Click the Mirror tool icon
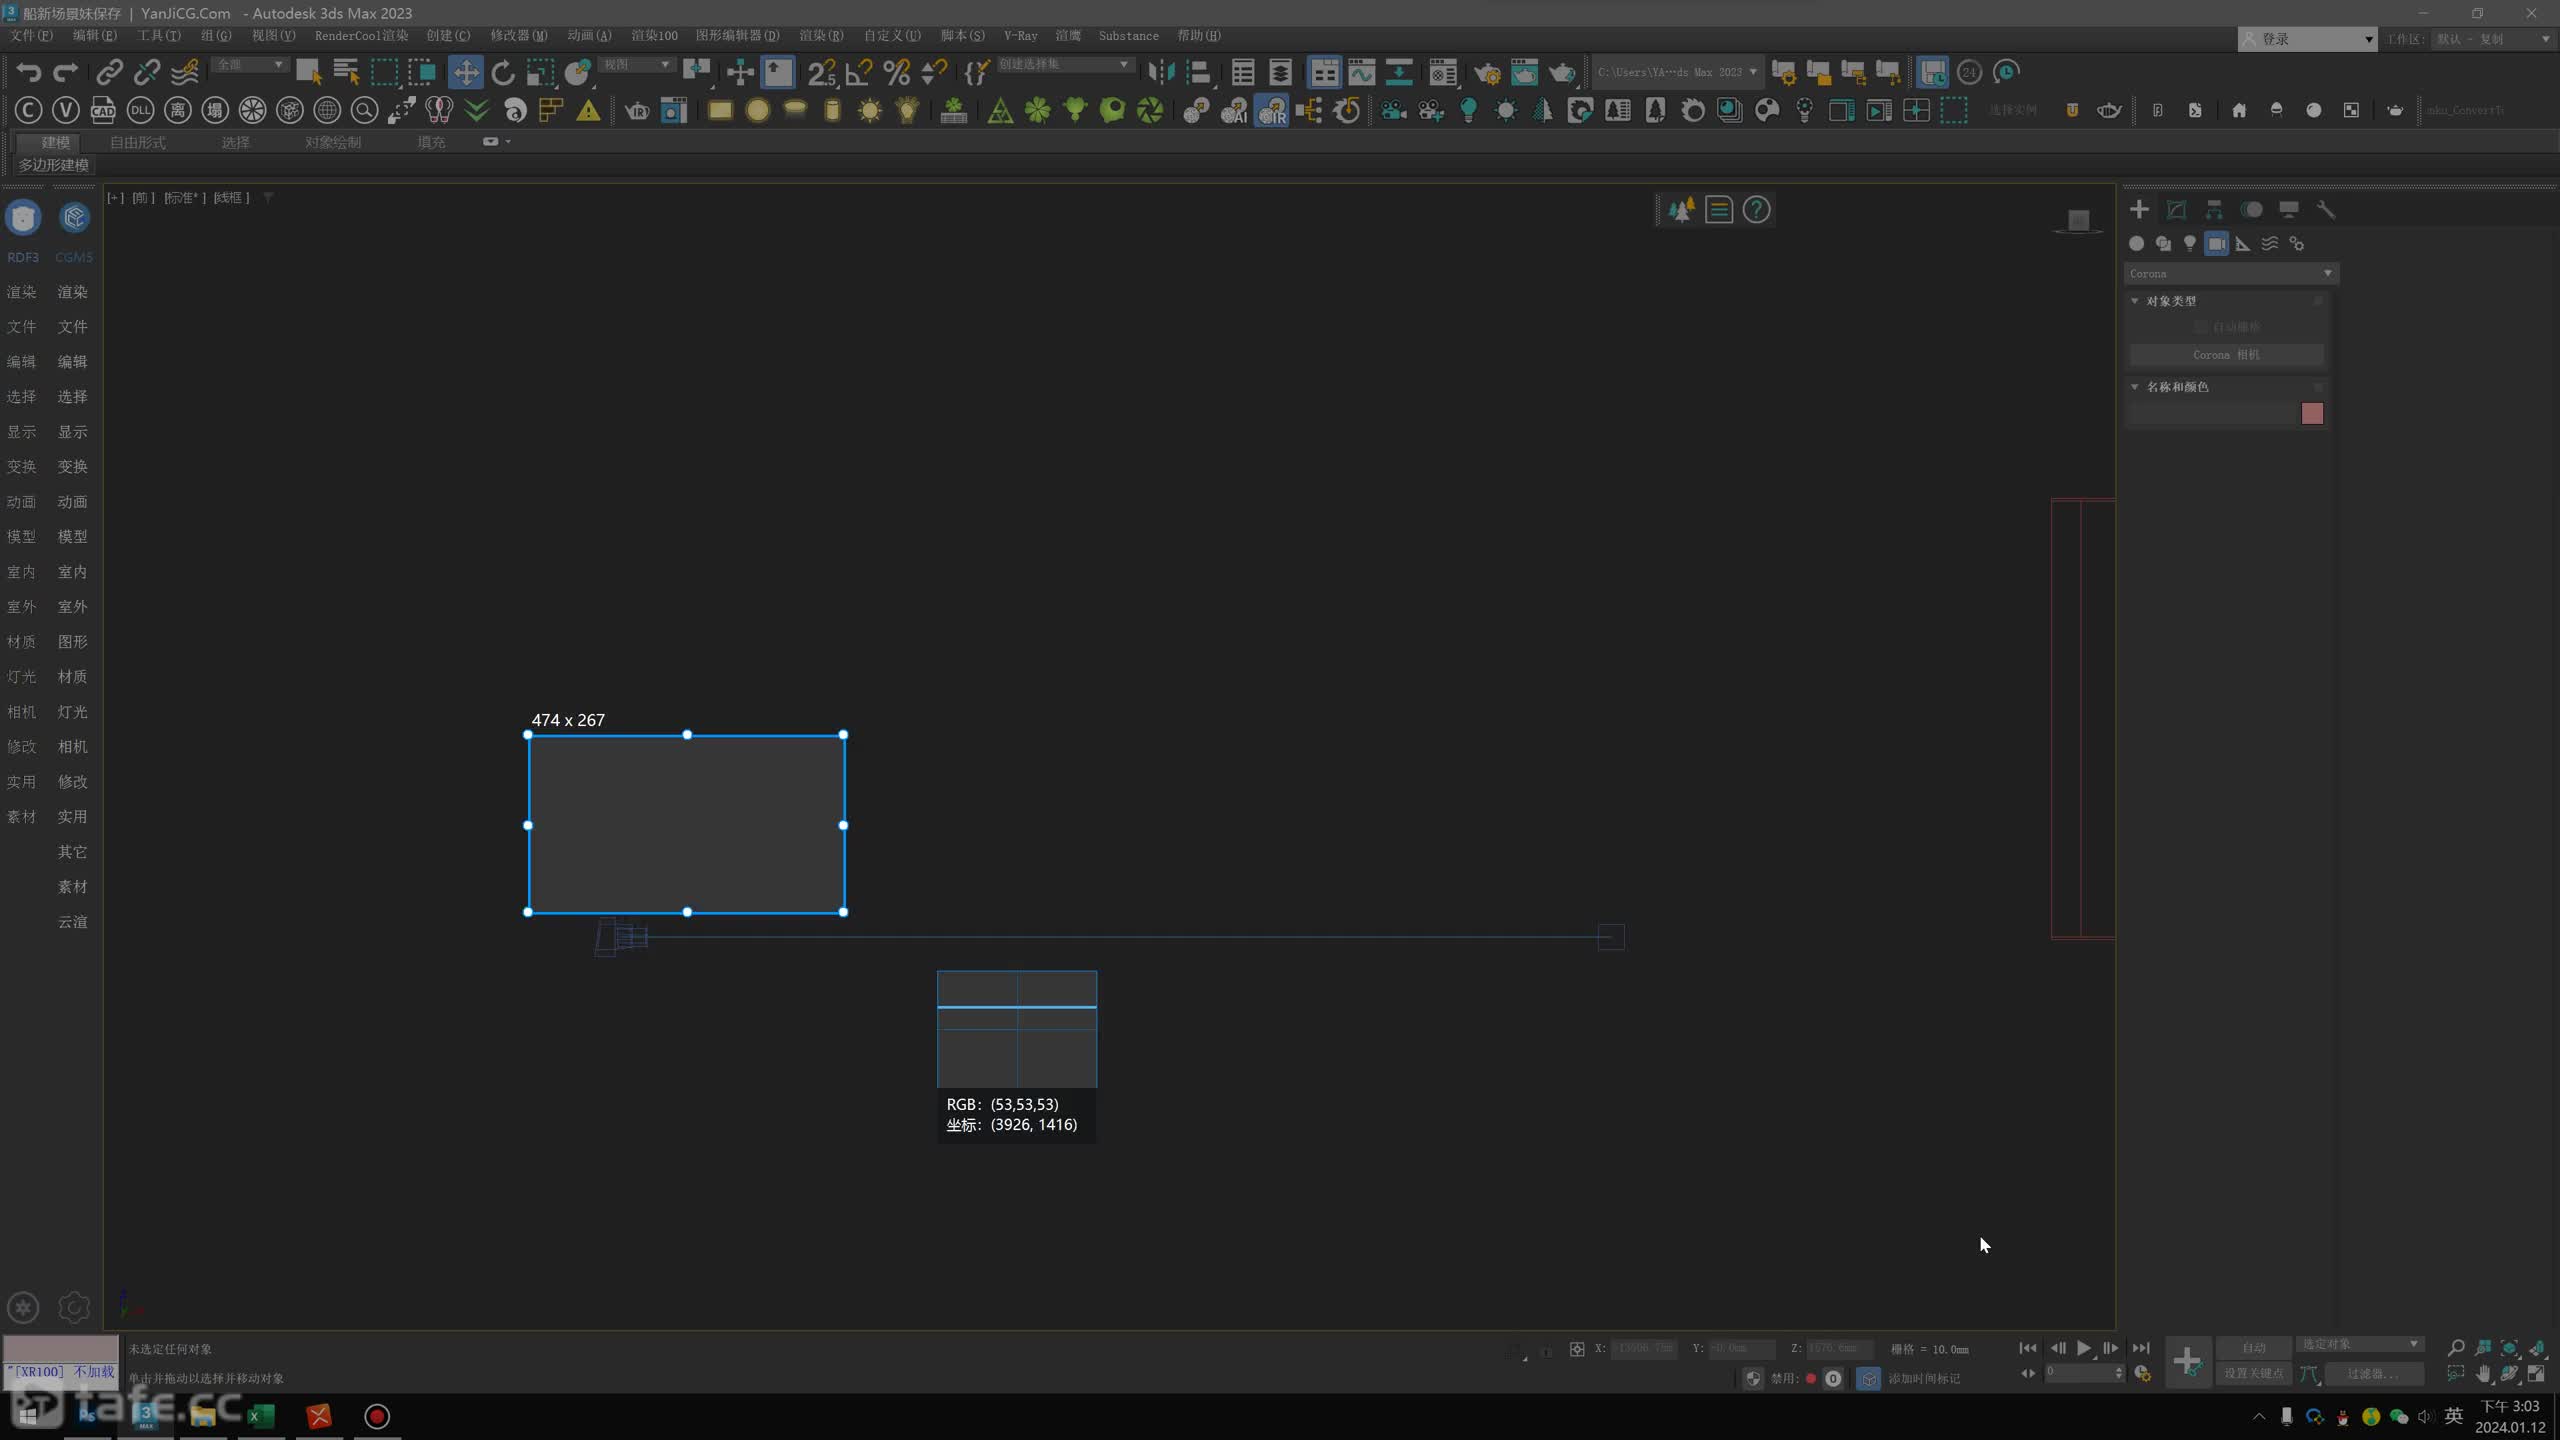This screenshot has width=2560, height=1440. point(1161,72)
